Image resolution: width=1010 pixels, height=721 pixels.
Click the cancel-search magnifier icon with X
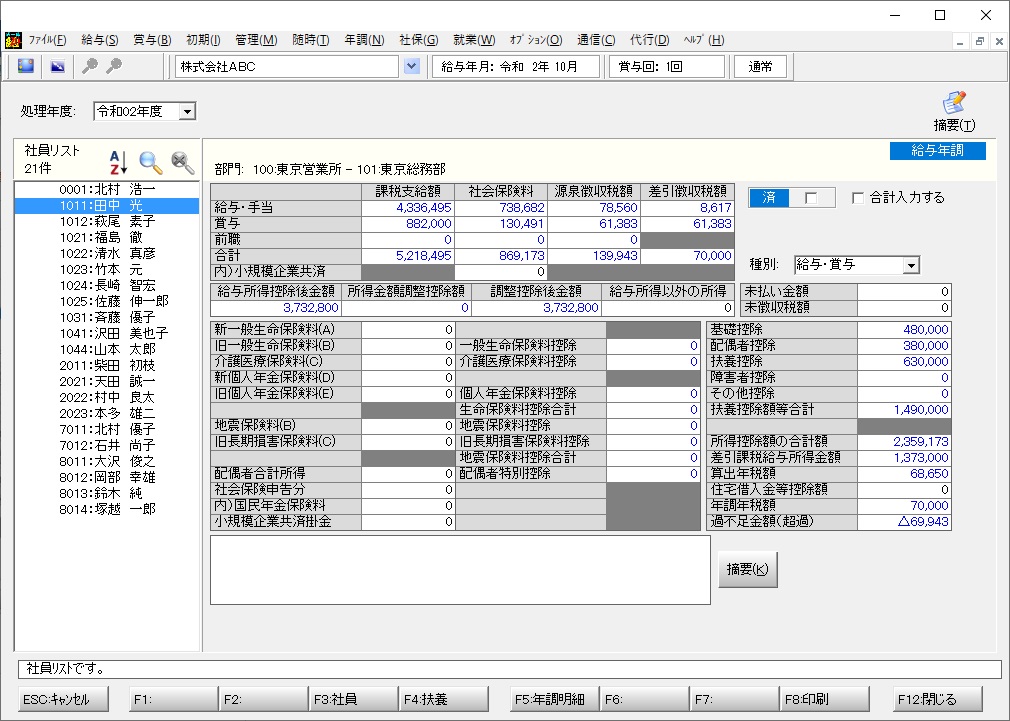[183, 162]
